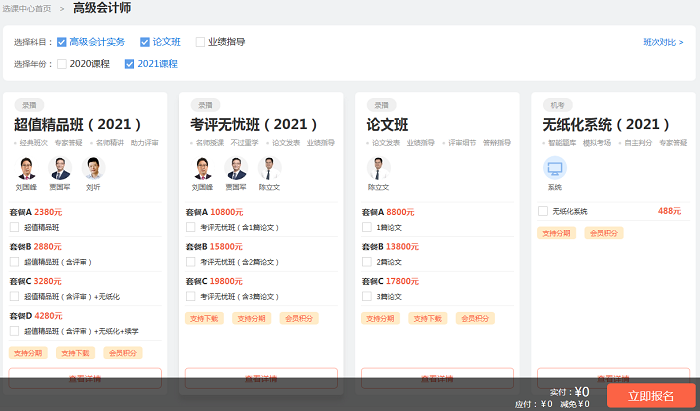Check the 1篇论文 option in 论文班
700x411 pixels.
[367, 227]
